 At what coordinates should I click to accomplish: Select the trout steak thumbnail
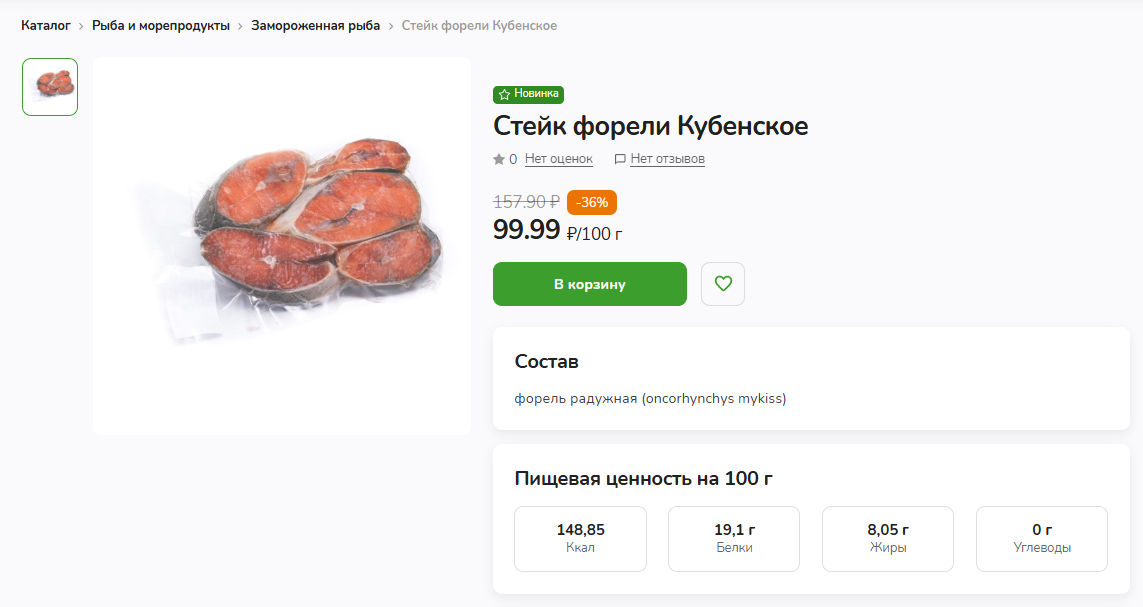(50, 87)
